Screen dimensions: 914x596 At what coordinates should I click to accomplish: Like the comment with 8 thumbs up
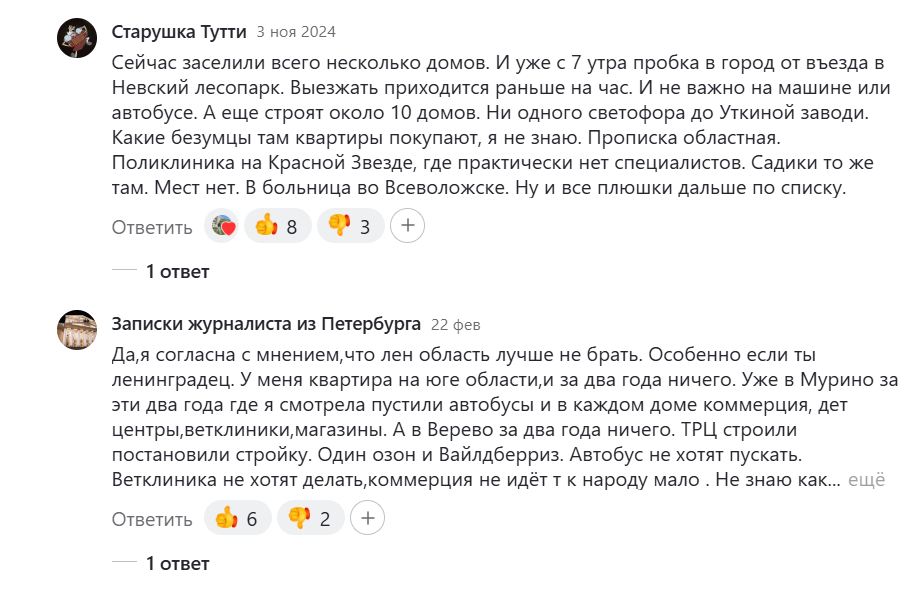point(276,227)
